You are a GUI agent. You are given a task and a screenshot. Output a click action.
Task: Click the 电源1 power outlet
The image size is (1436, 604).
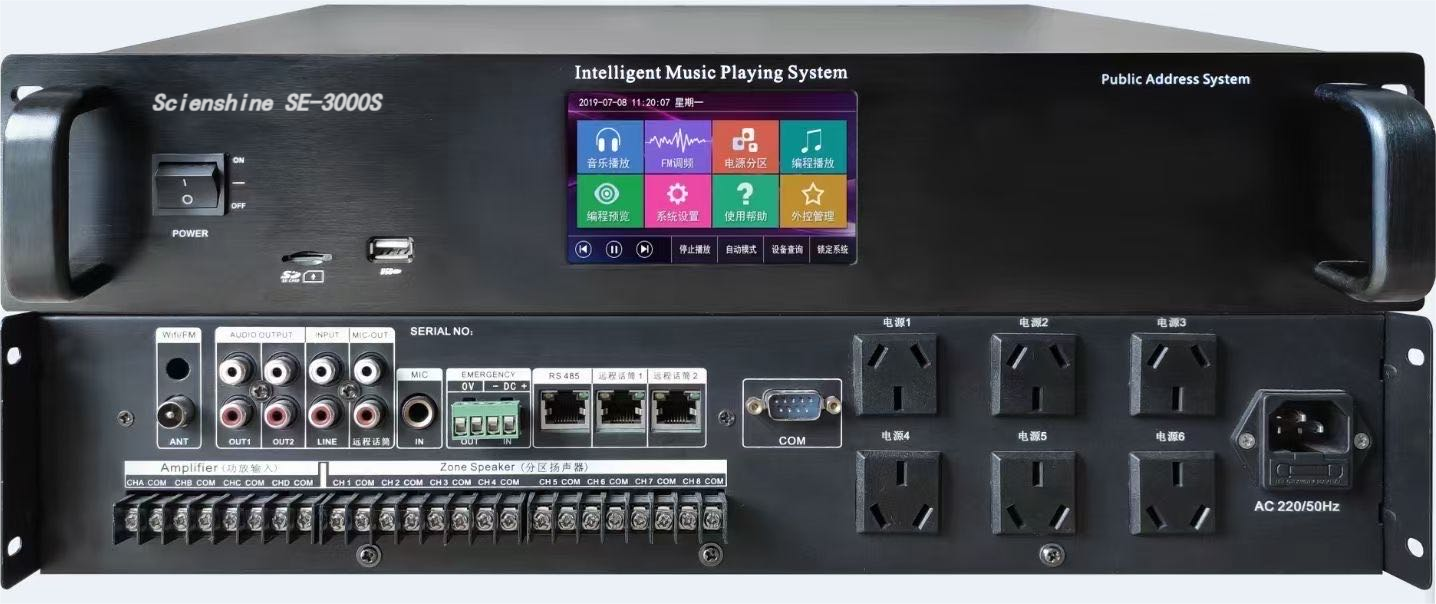pos(895,374)
